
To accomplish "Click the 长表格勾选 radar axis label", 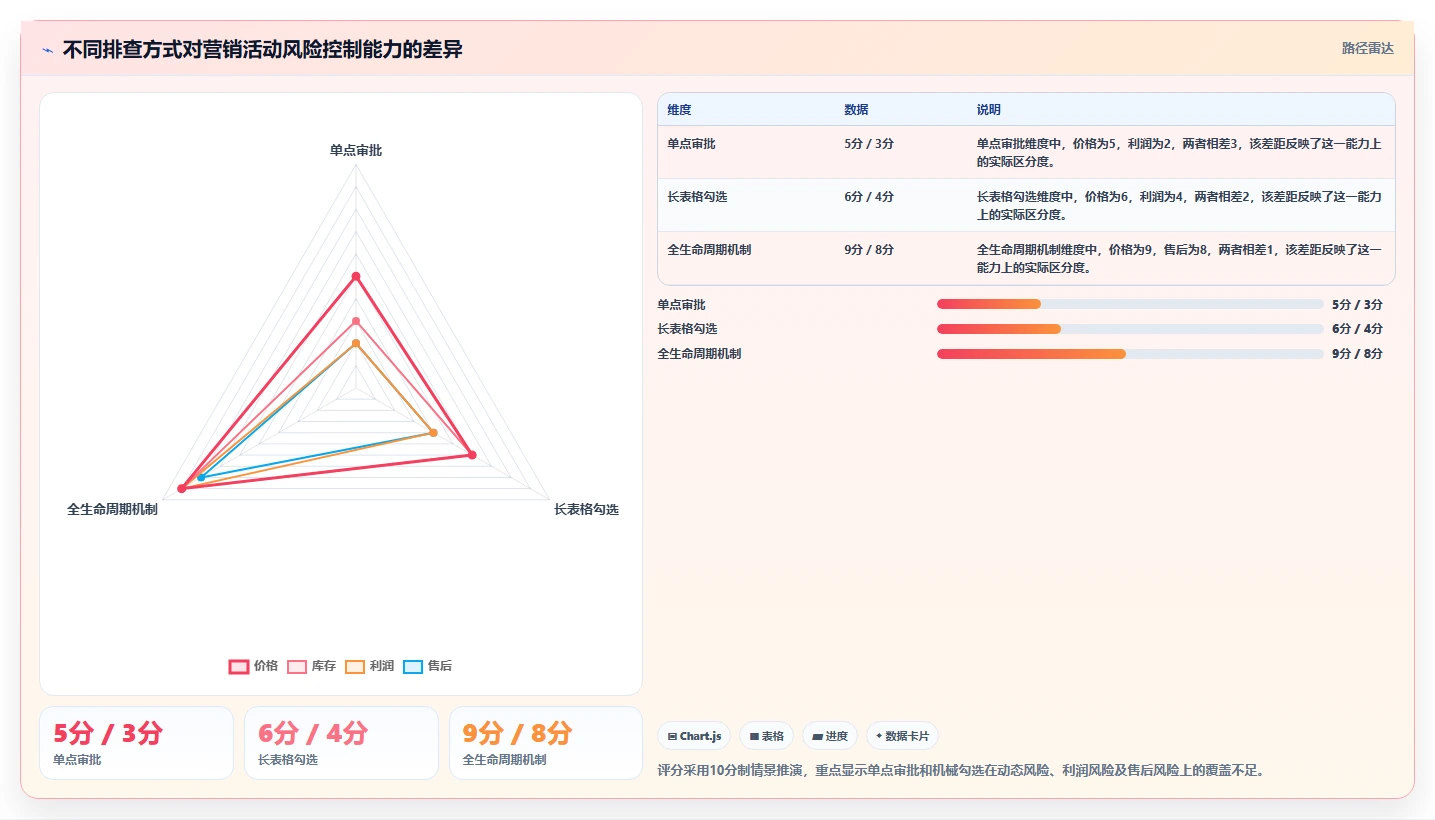I will (x=587, y=509).
